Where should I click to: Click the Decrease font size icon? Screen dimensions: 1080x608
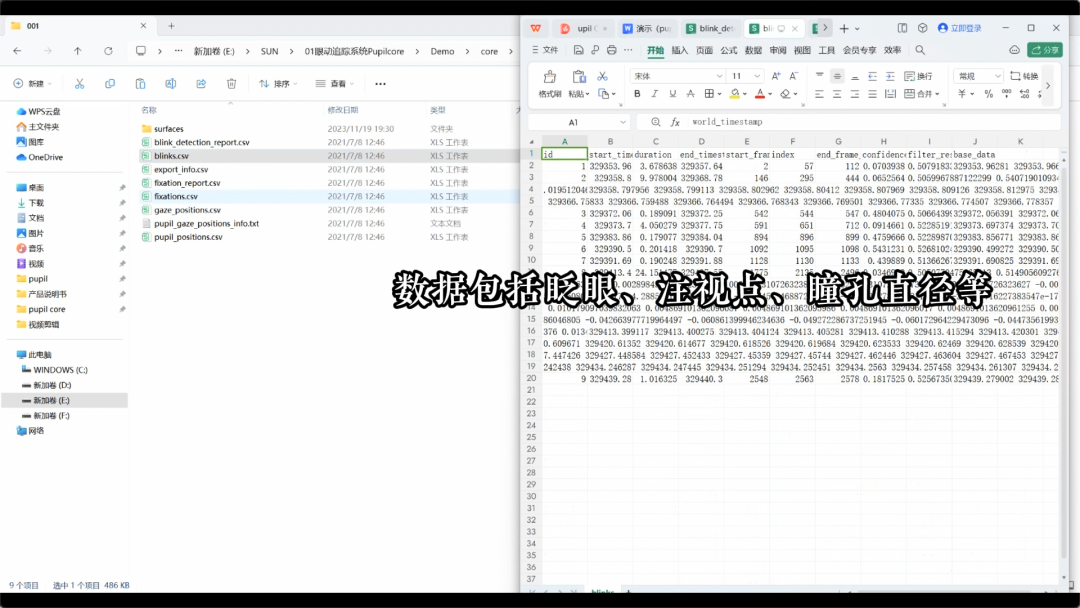pos(793,76)
